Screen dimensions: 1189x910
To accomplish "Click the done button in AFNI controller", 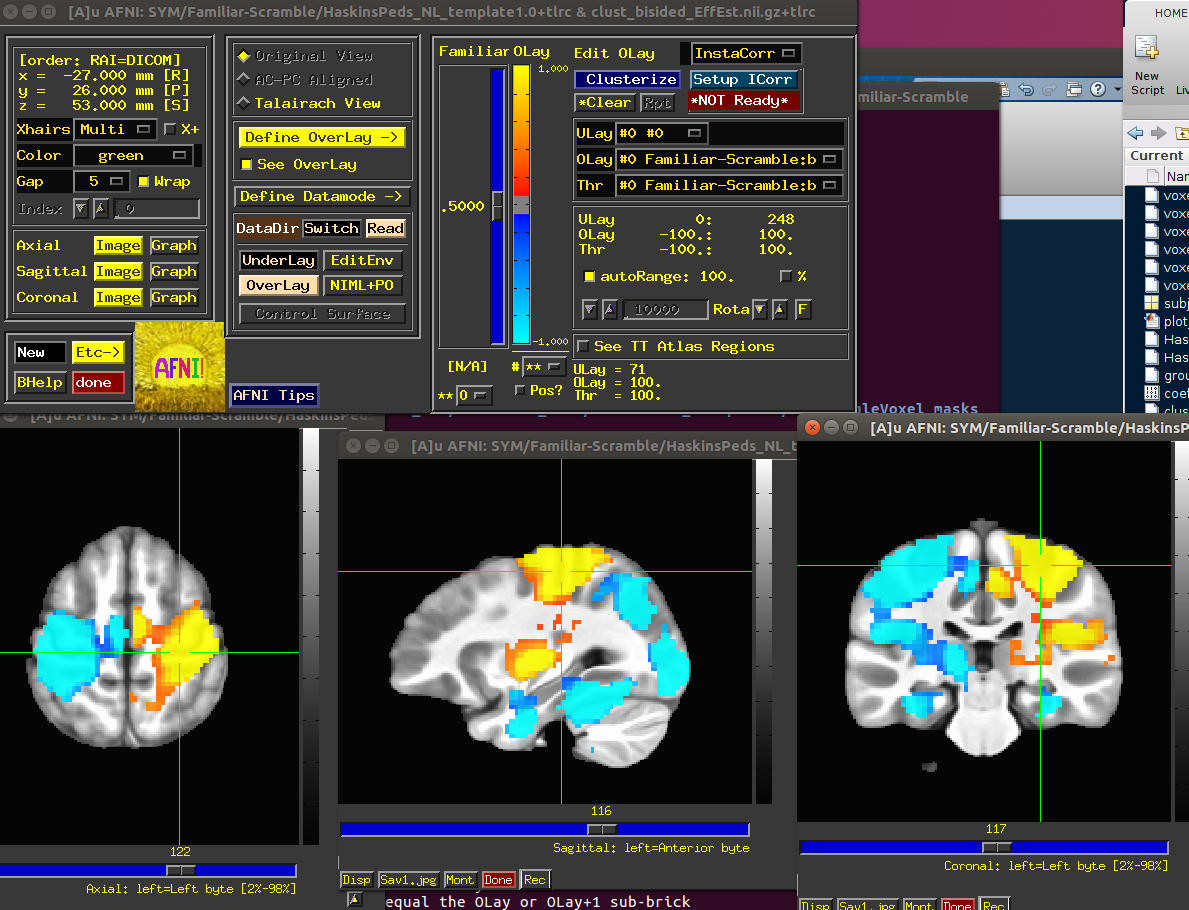I will (98, 383).
